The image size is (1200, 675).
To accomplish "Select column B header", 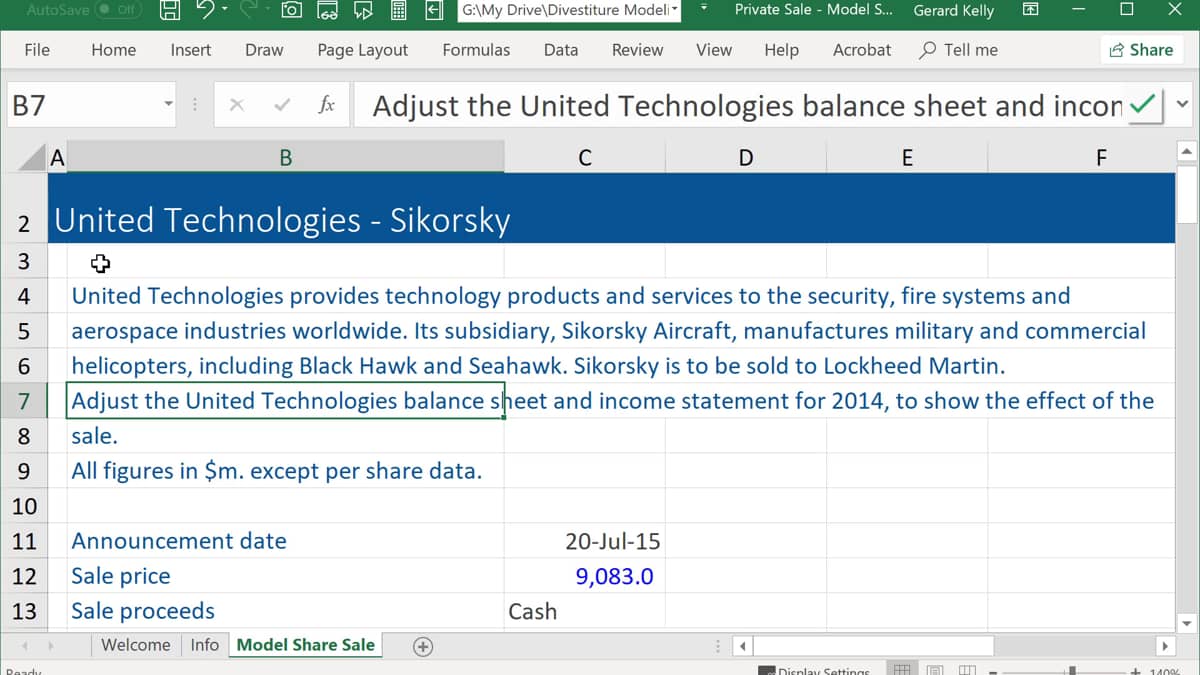I will click(x=286, y=157).
